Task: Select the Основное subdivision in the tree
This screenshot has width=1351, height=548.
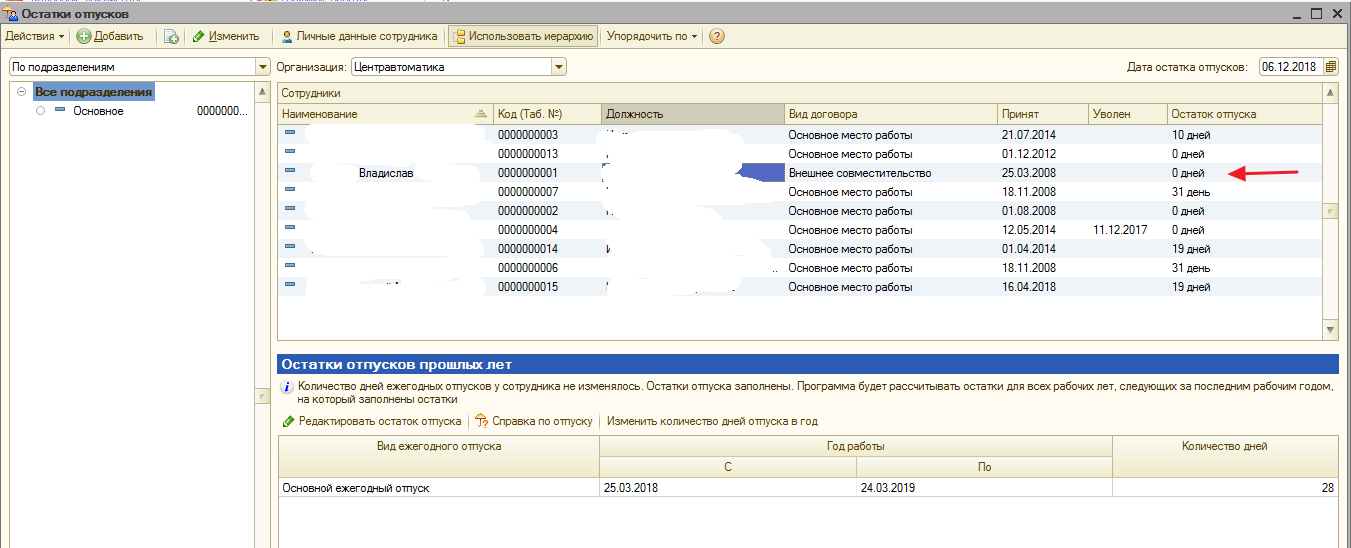Action: (x=98, y=111)
